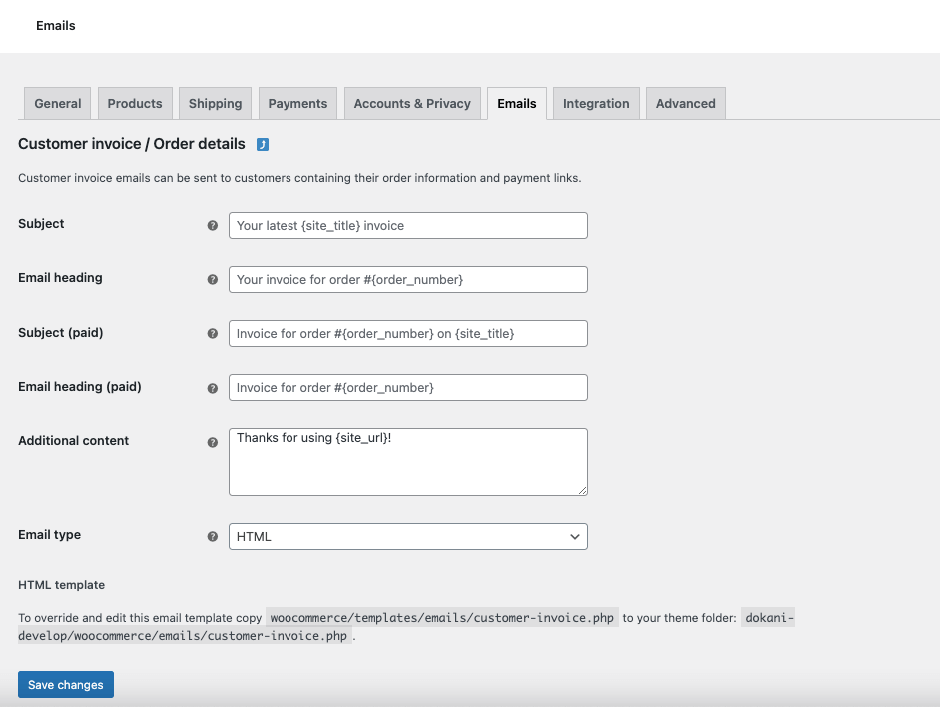Click the help icon beside Email type

(213, 537)
